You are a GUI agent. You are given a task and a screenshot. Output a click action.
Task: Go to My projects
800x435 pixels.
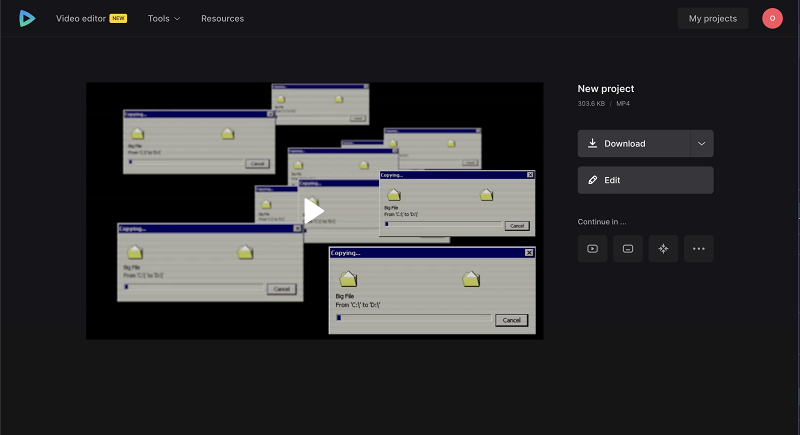point(713,18)
